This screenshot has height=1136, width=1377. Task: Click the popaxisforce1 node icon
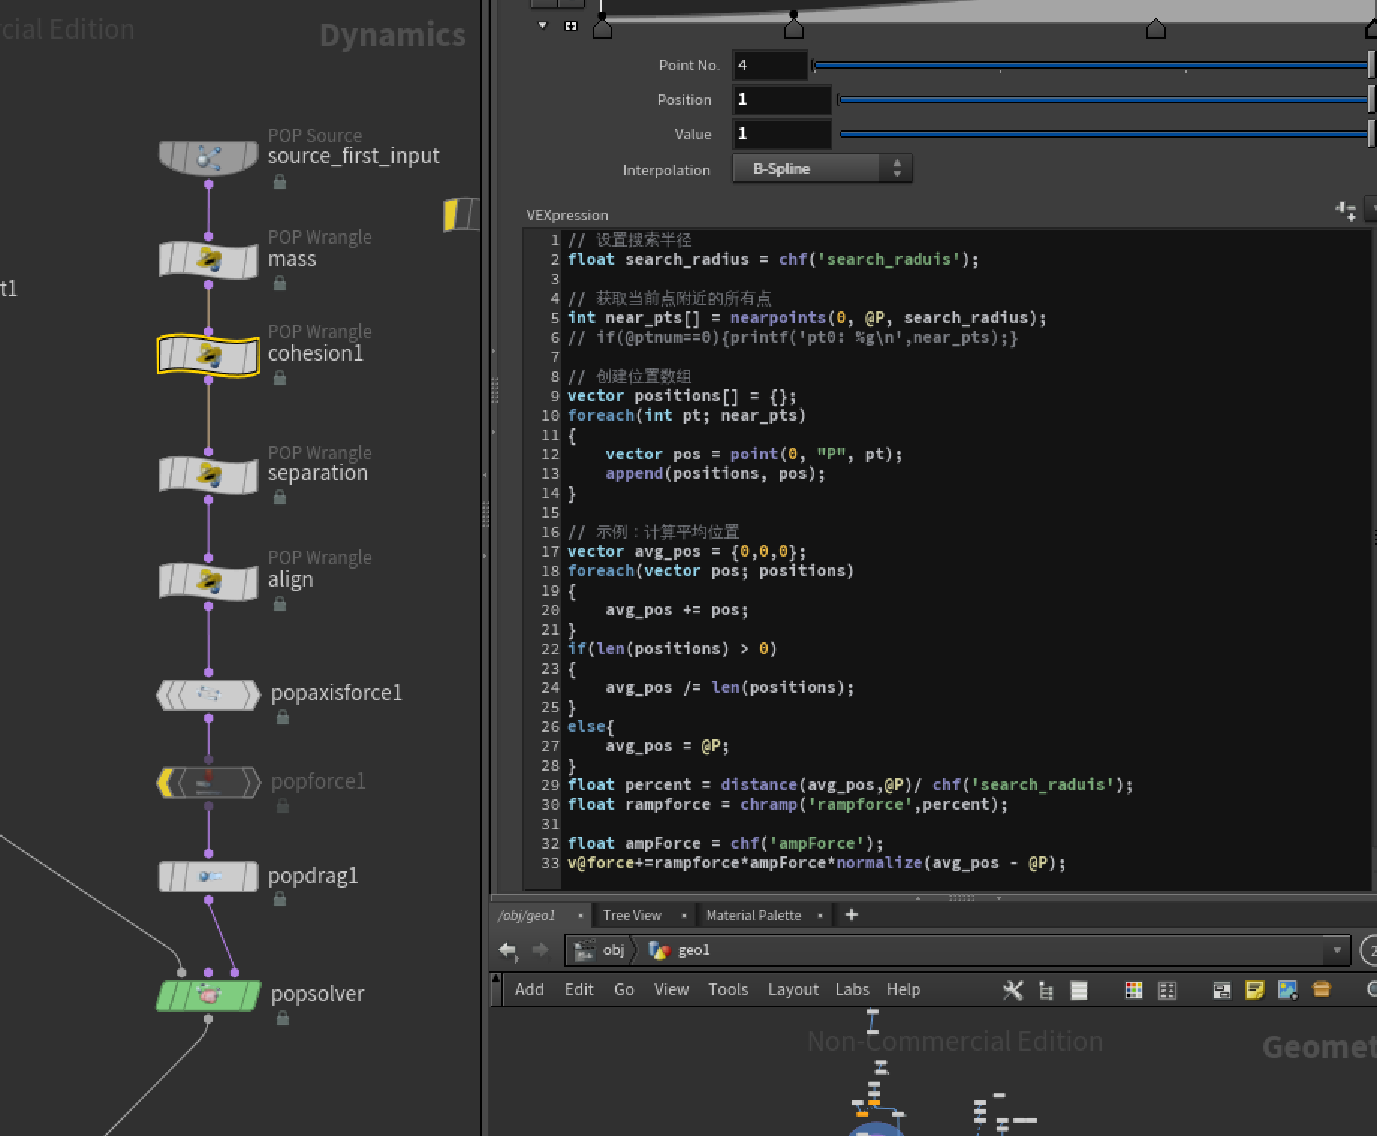208,694
